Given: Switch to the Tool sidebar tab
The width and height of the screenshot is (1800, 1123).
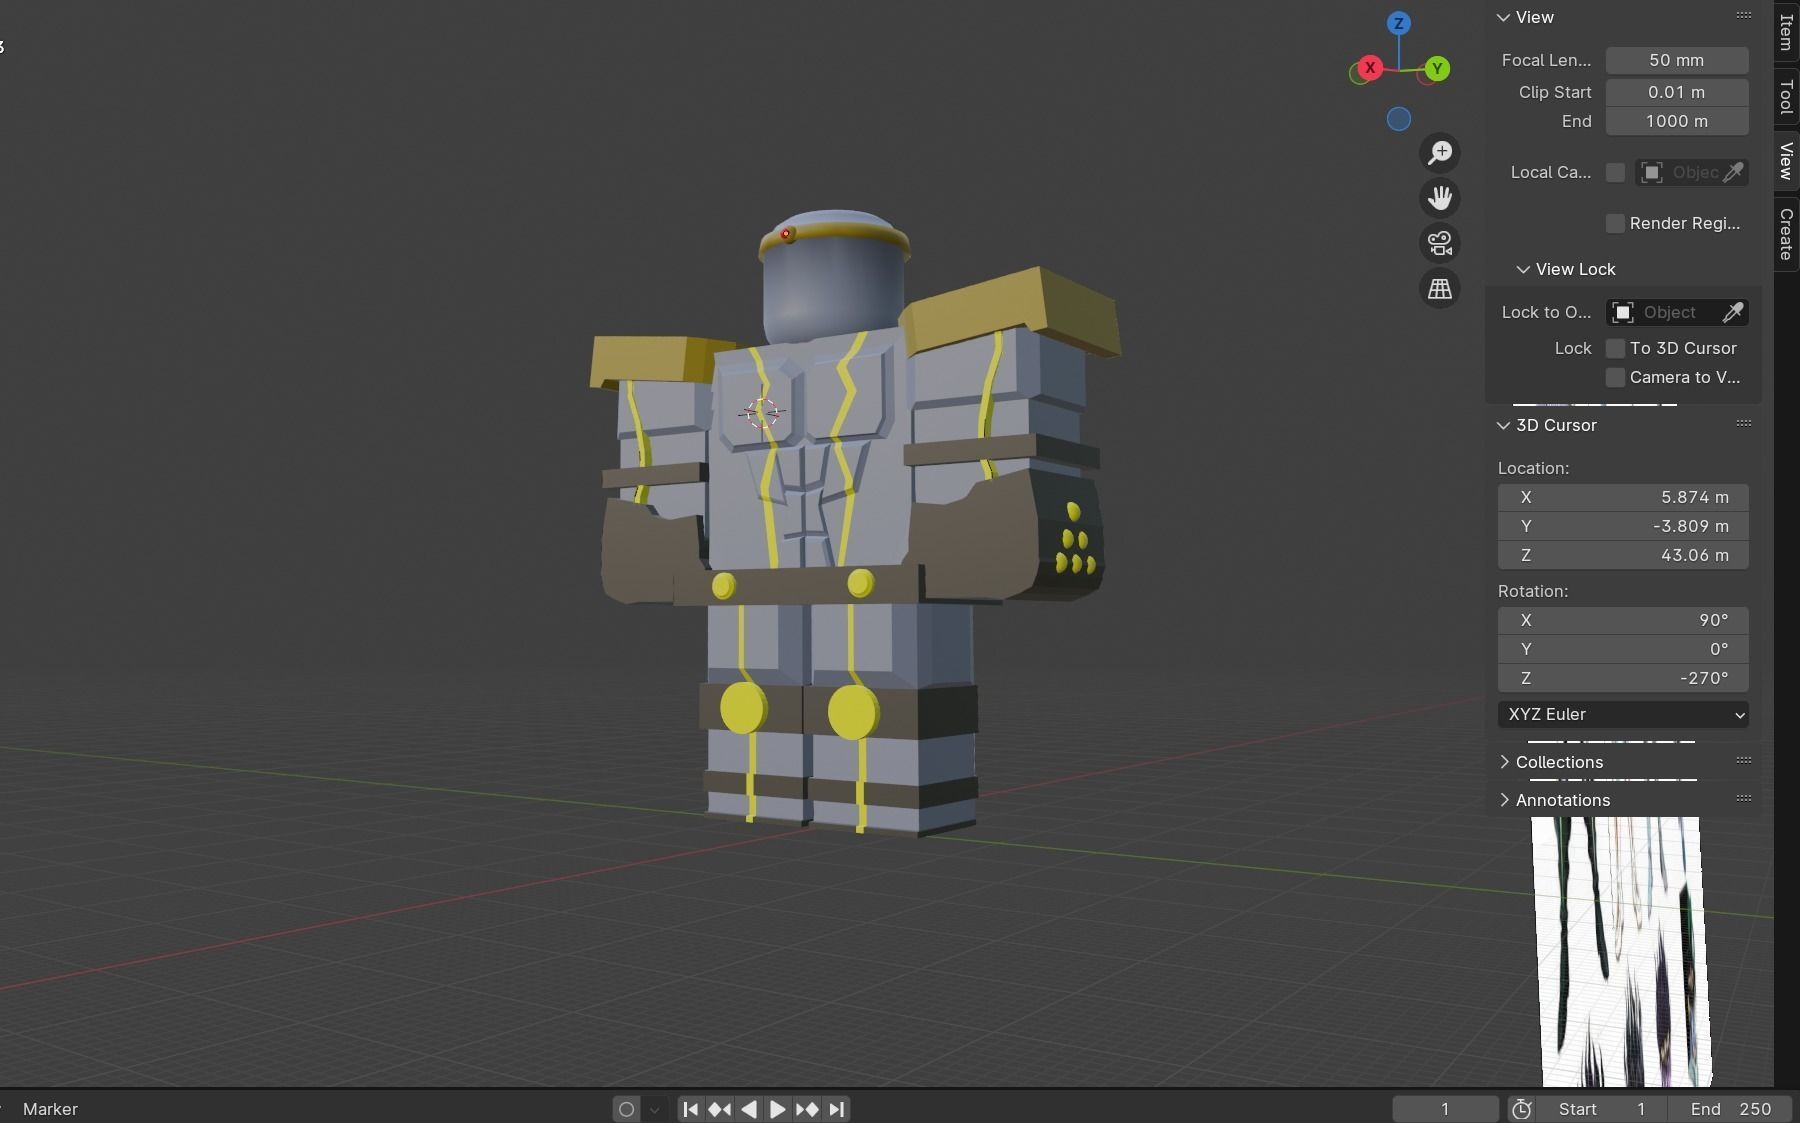Looking at the screenshot, I should point(1787,97).
